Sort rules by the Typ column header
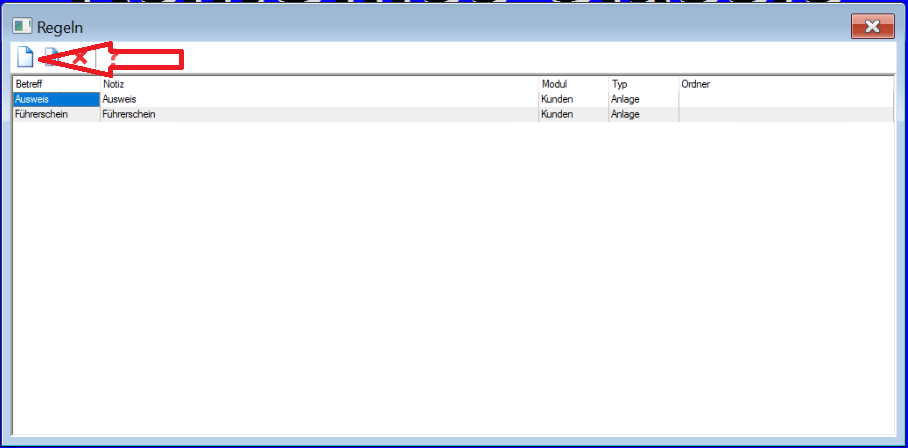This screenshot has height=448, width=908. pos(643,85)
